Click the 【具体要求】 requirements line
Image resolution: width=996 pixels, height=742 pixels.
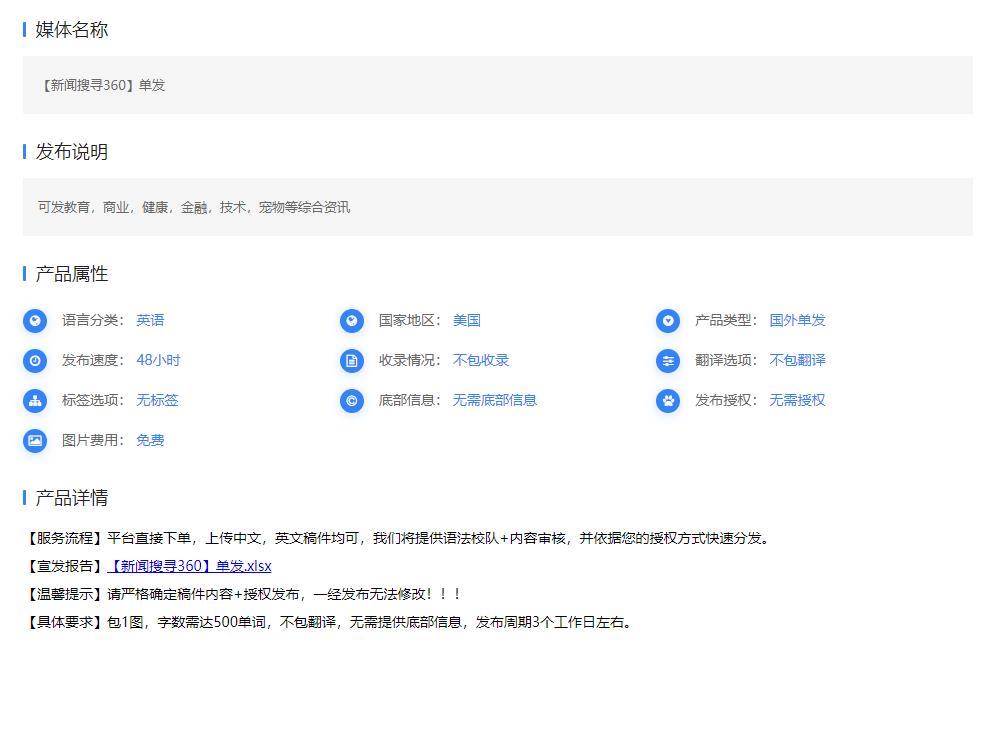329,622
